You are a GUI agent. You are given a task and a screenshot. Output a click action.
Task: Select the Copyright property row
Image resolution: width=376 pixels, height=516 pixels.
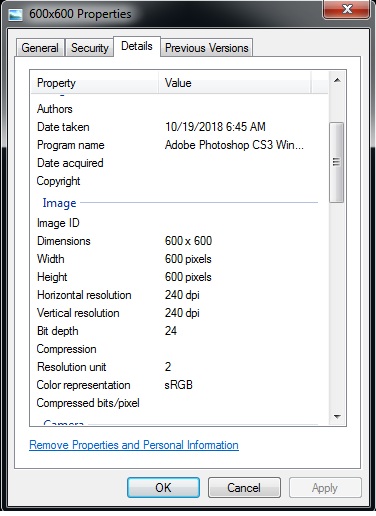pos(179,181)
